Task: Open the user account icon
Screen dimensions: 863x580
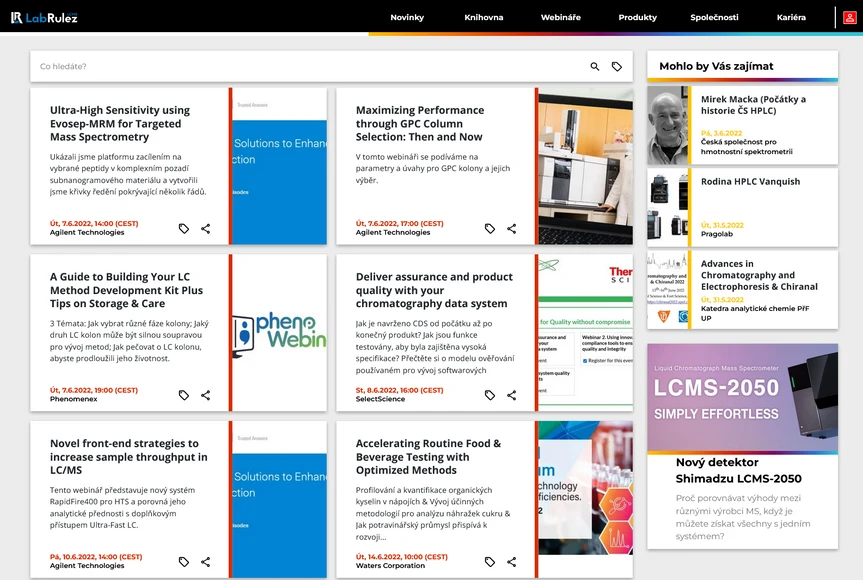Action: click(849, 18)
